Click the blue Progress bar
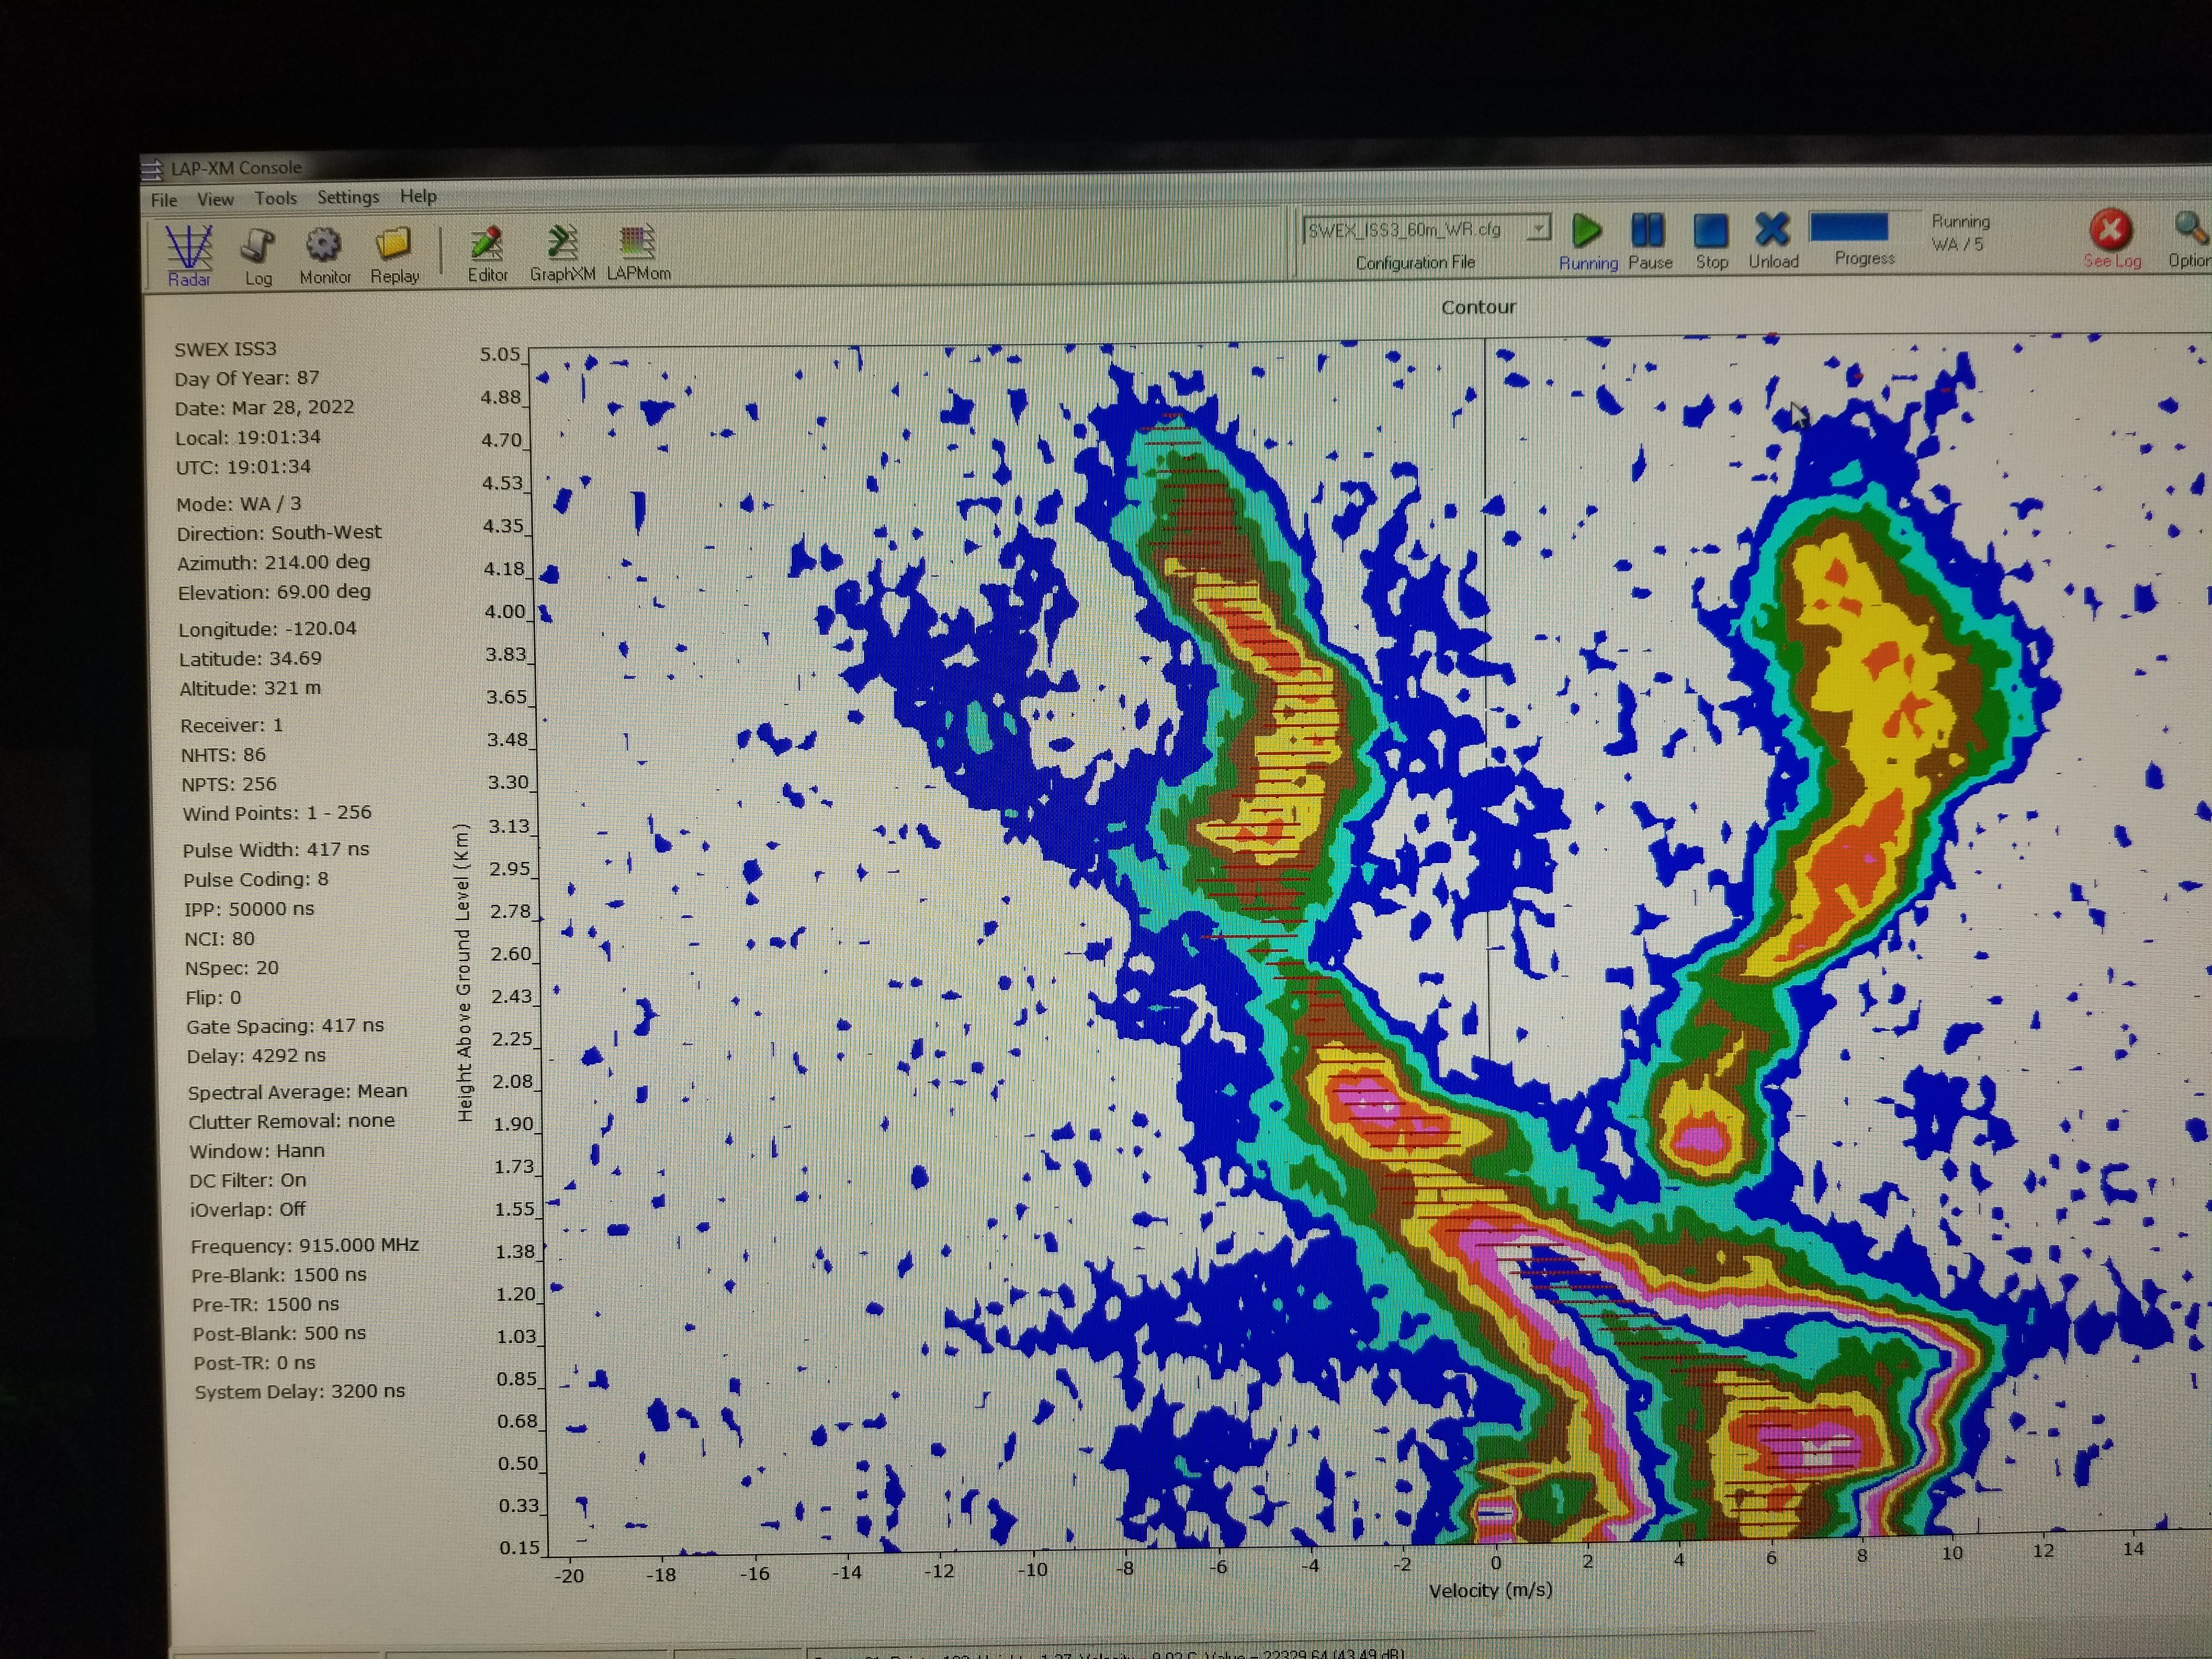 click(1849, 227)
